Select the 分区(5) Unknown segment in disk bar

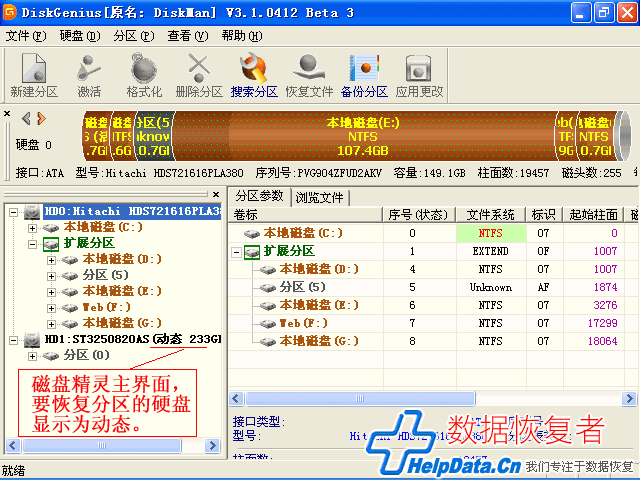154,136
